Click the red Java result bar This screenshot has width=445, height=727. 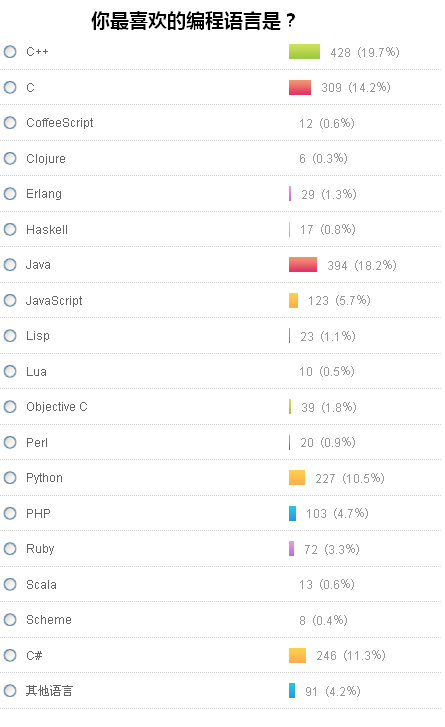[303, 264]
